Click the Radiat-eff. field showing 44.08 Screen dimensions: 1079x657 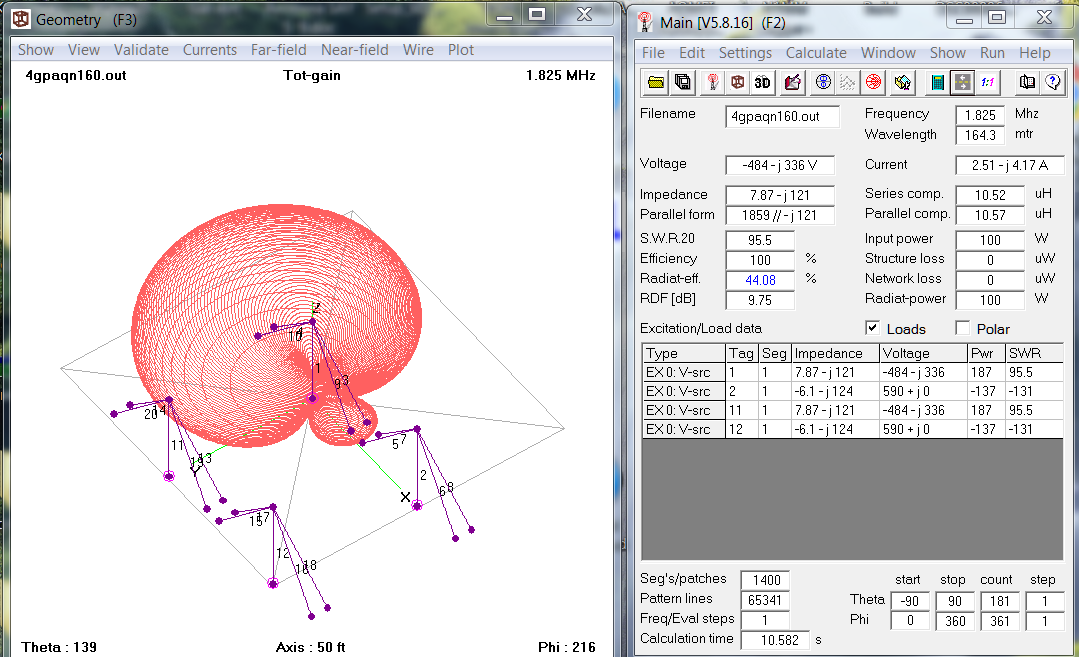(760, 280)
